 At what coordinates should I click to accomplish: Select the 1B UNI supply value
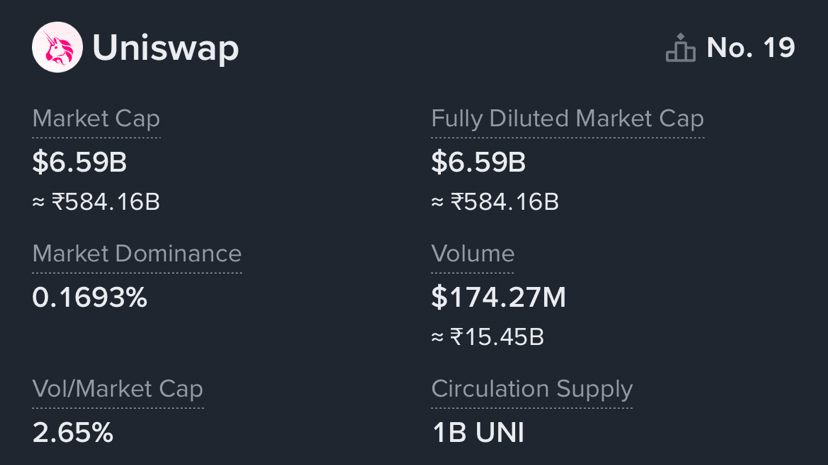tap(478, 432)
